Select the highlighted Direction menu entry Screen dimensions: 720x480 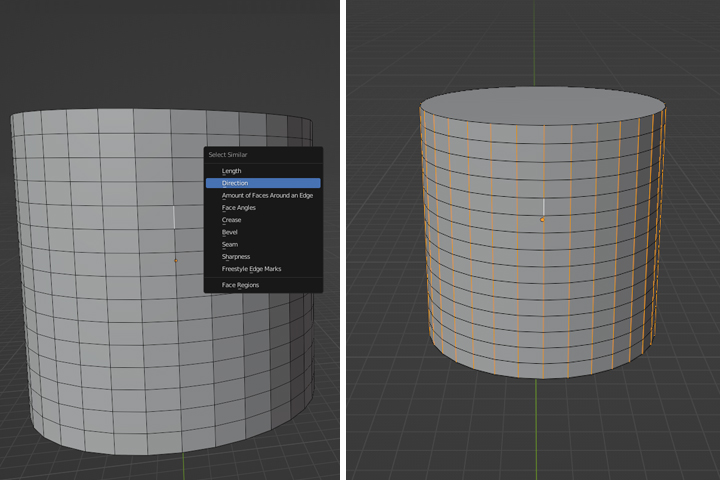coord(263,183)
